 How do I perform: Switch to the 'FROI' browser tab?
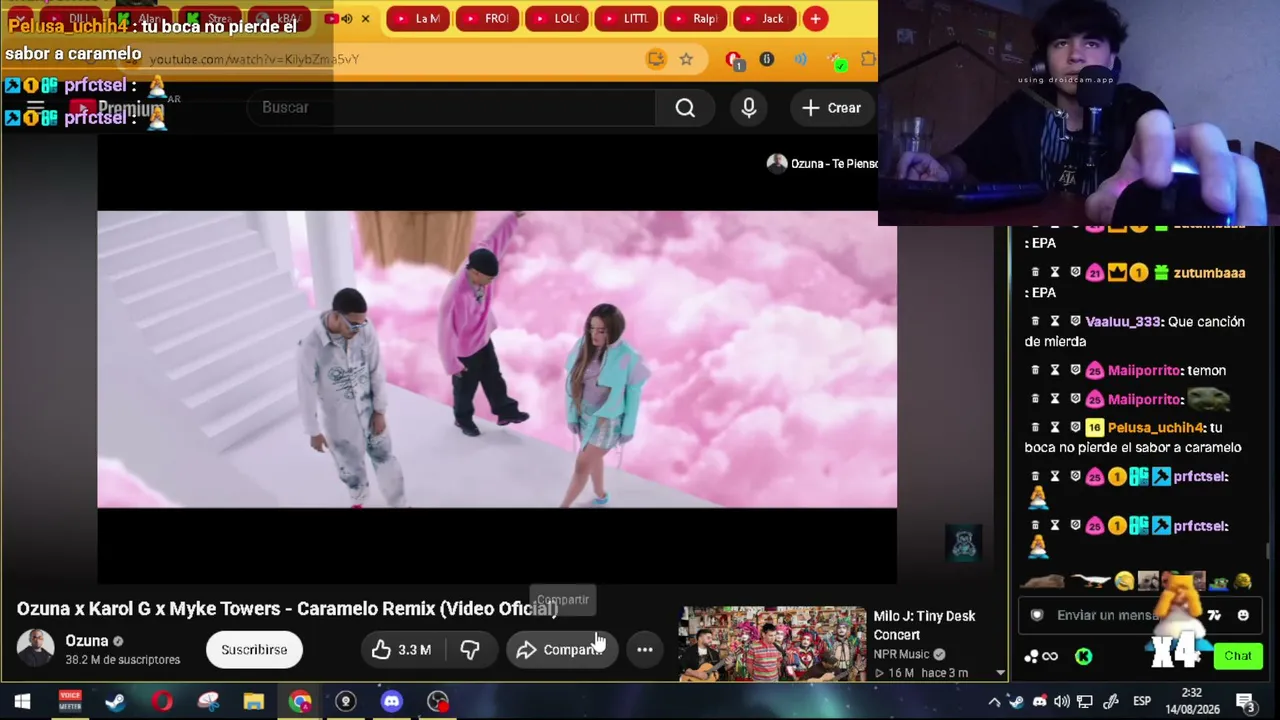(x=487, y=18)
